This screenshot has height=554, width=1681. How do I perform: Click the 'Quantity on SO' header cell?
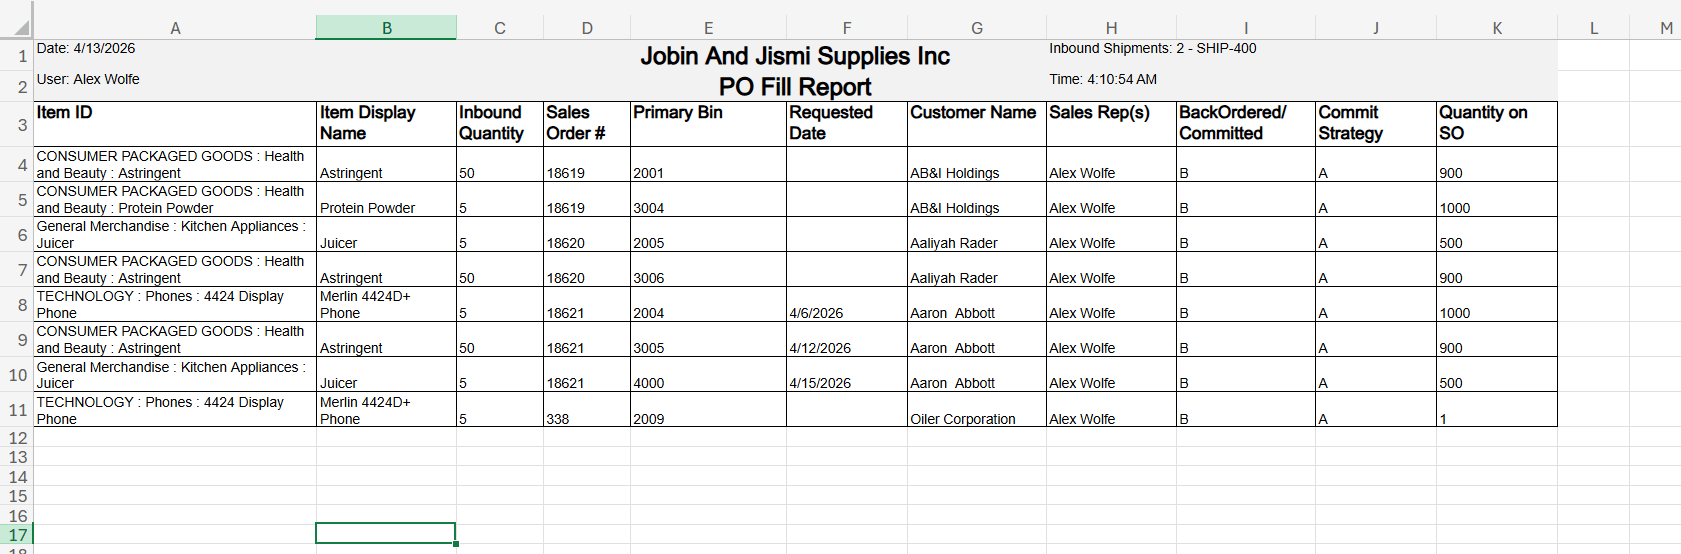[1496, 123]
